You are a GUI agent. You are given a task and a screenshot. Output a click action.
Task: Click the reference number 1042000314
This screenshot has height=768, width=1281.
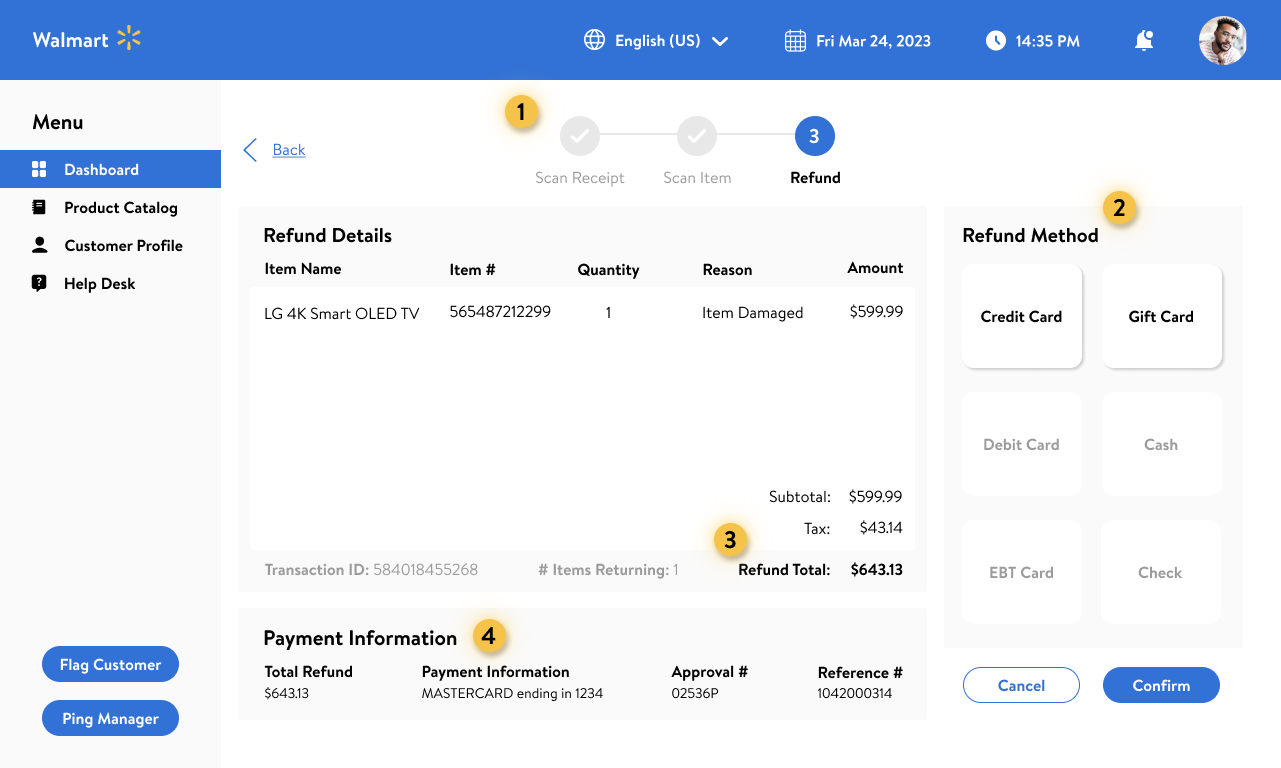(855, 693)
